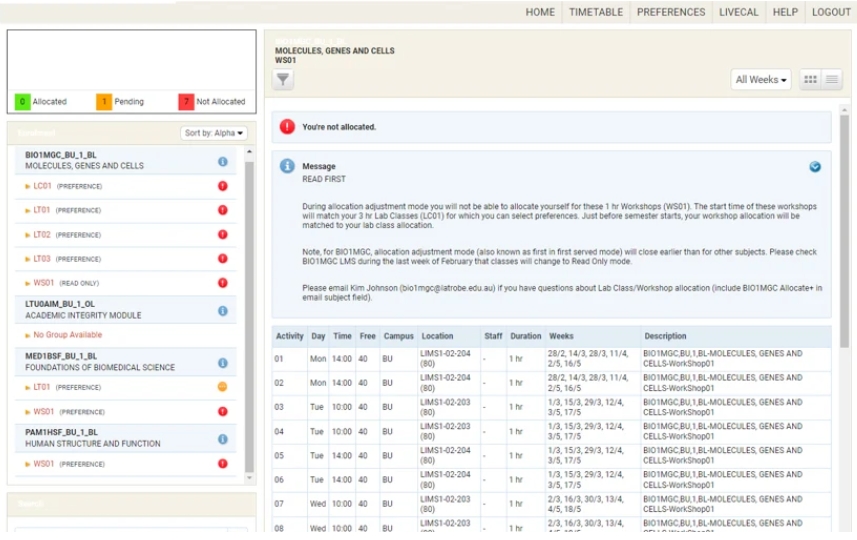Click green Allocated count badge
Viewport: 857px width, 540px height.
[22, 102]
